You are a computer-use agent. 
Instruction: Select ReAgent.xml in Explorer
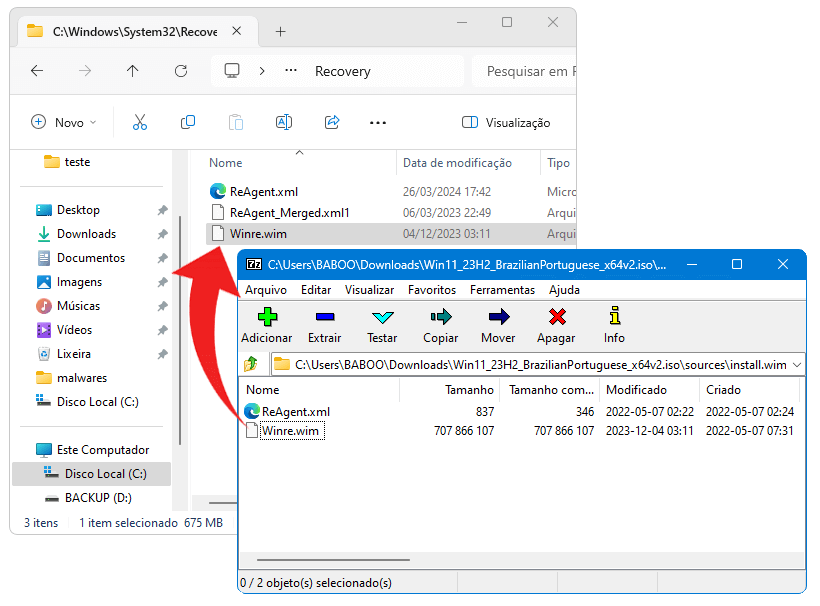264,191
